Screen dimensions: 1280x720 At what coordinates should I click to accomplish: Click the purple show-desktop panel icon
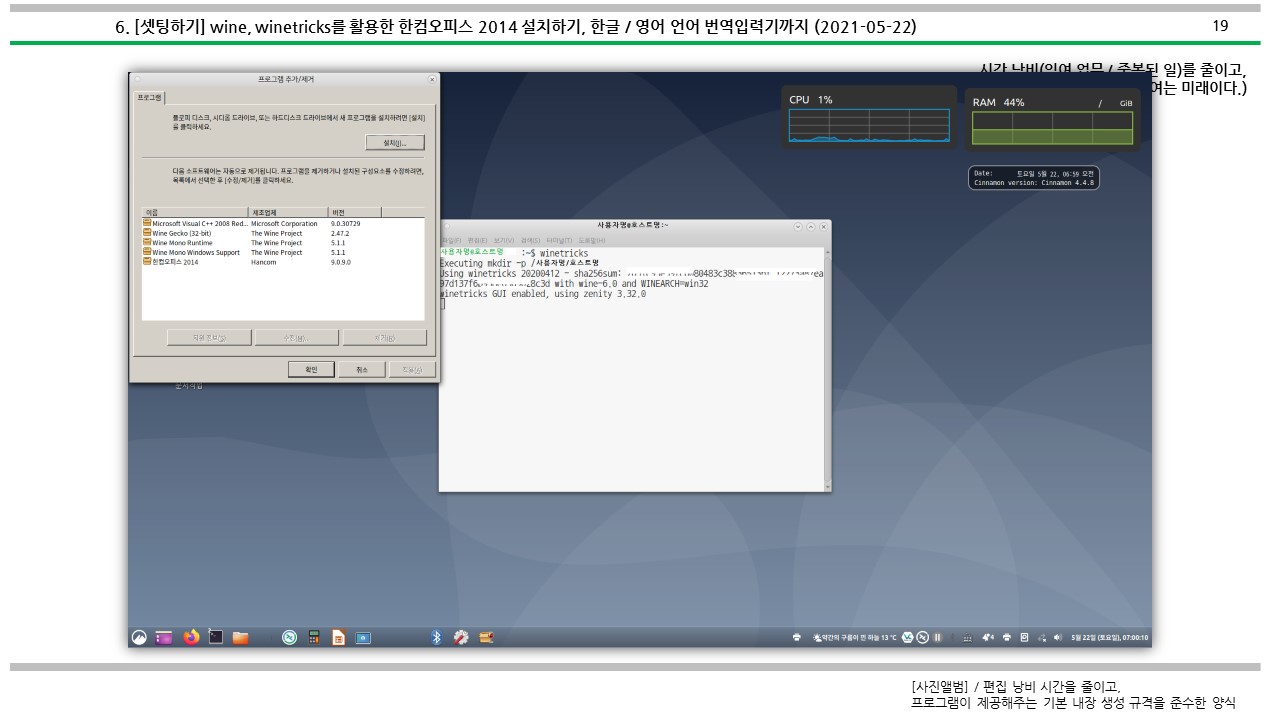pyautogui.click(x=164, y=637)
